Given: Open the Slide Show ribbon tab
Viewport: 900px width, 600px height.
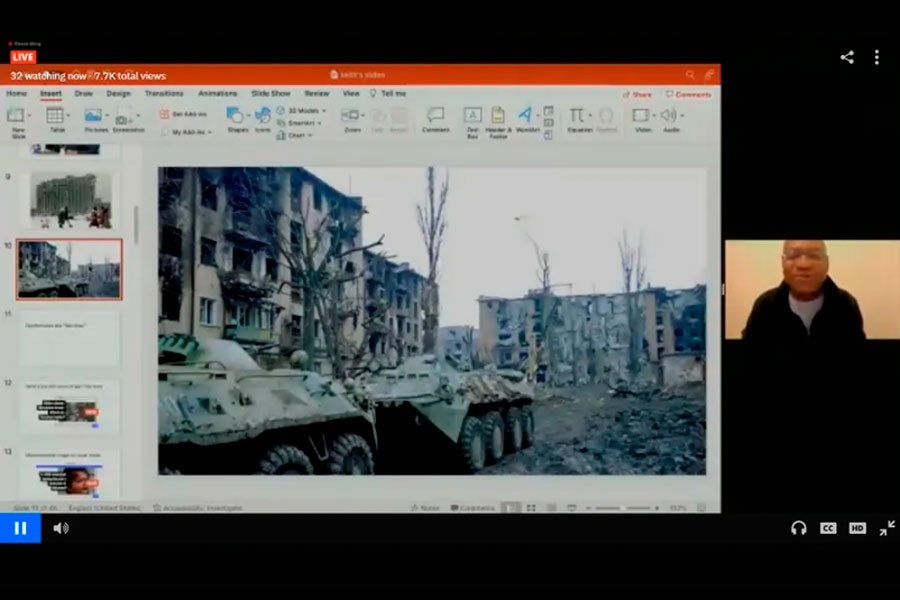Looking at the screenshot, I should pyautogui.click(x=270, y=93).
